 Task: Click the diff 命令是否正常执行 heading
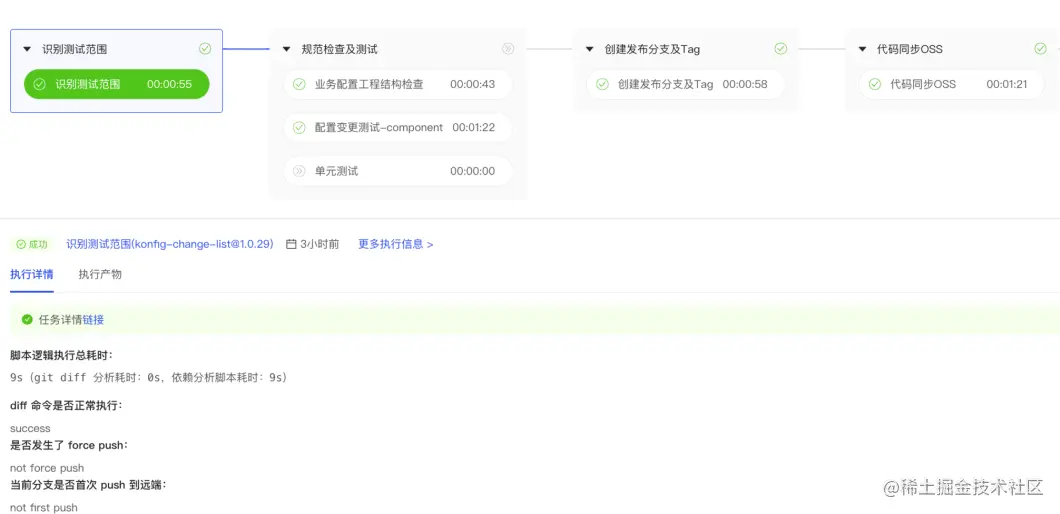click(66, 406)
